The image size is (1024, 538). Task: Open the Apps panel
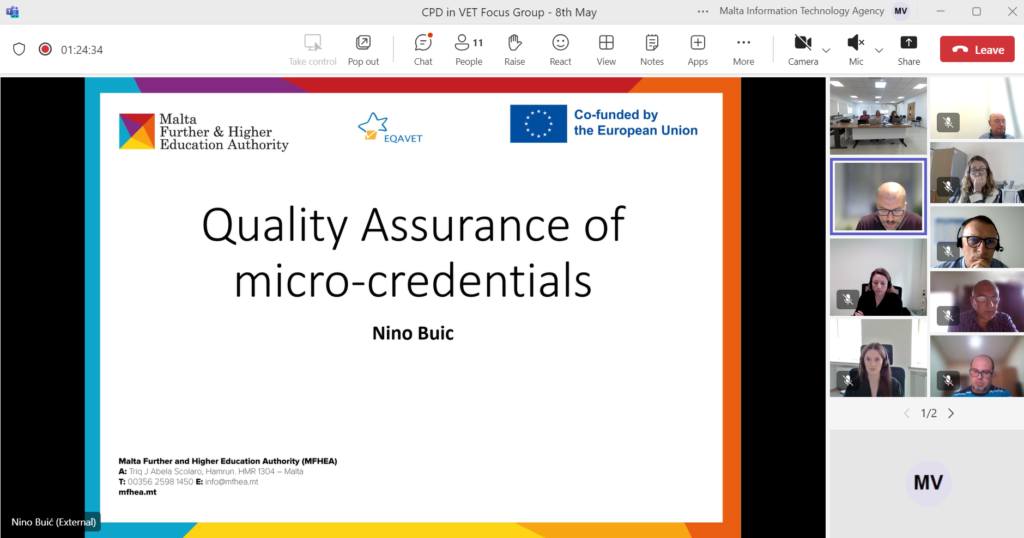pyautogui.click(x=697, y=49)
